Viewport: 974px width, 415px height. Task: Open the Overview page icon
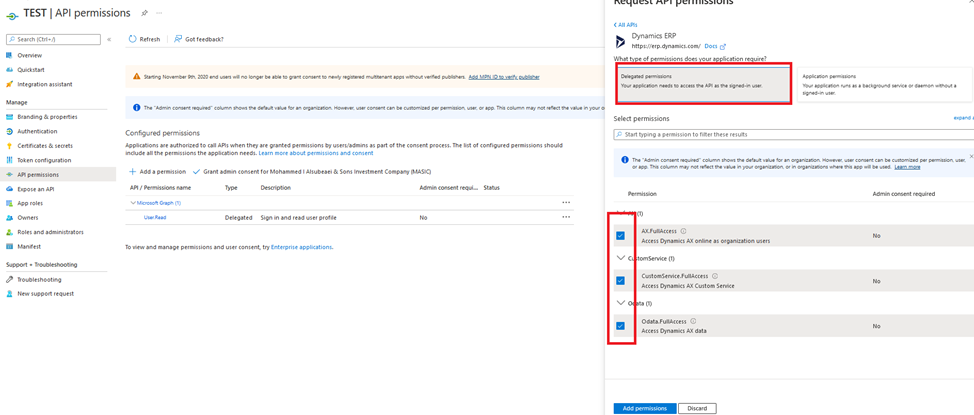pyautogui.click(x=9, y=55)
